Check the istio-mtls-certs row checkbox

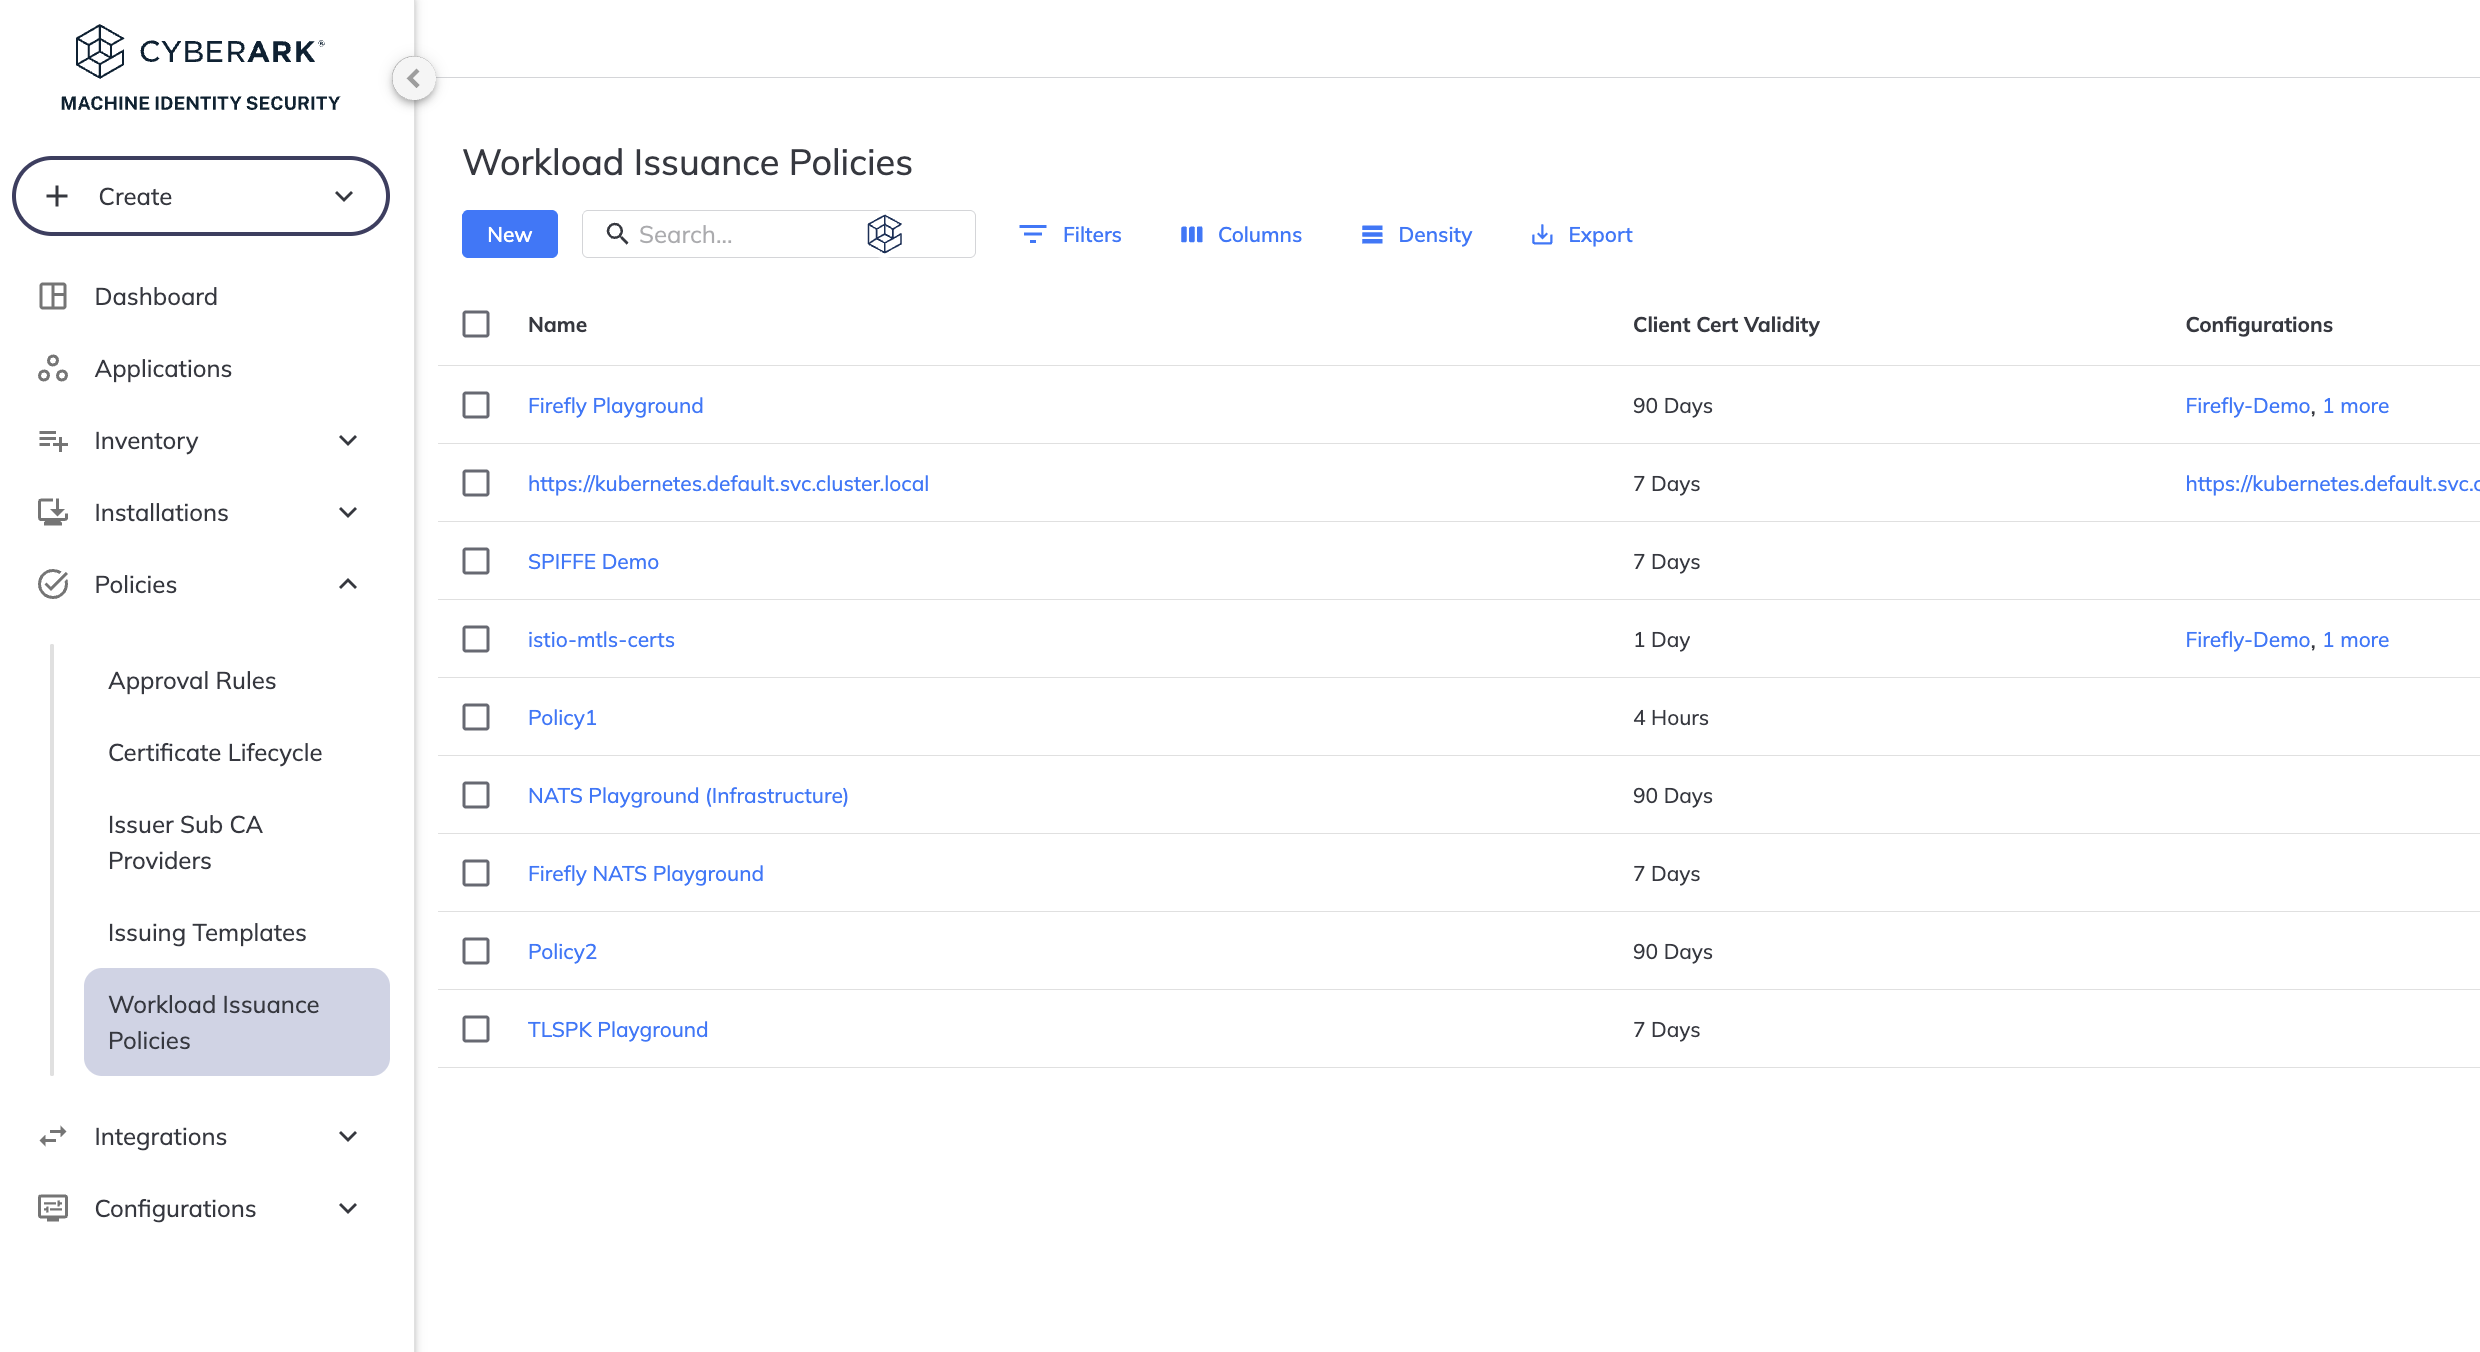click(476, 639)
